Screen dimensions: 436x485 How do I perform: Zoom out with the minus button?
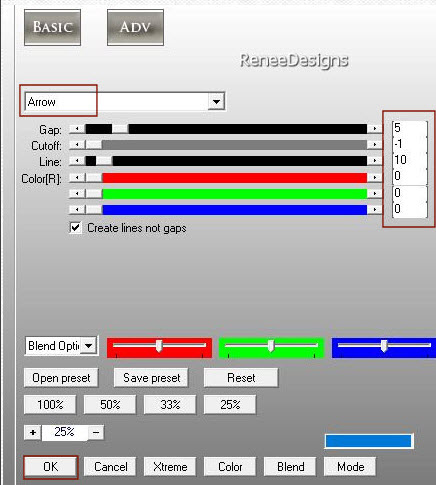pyautogui.click(x=96, y=432)
